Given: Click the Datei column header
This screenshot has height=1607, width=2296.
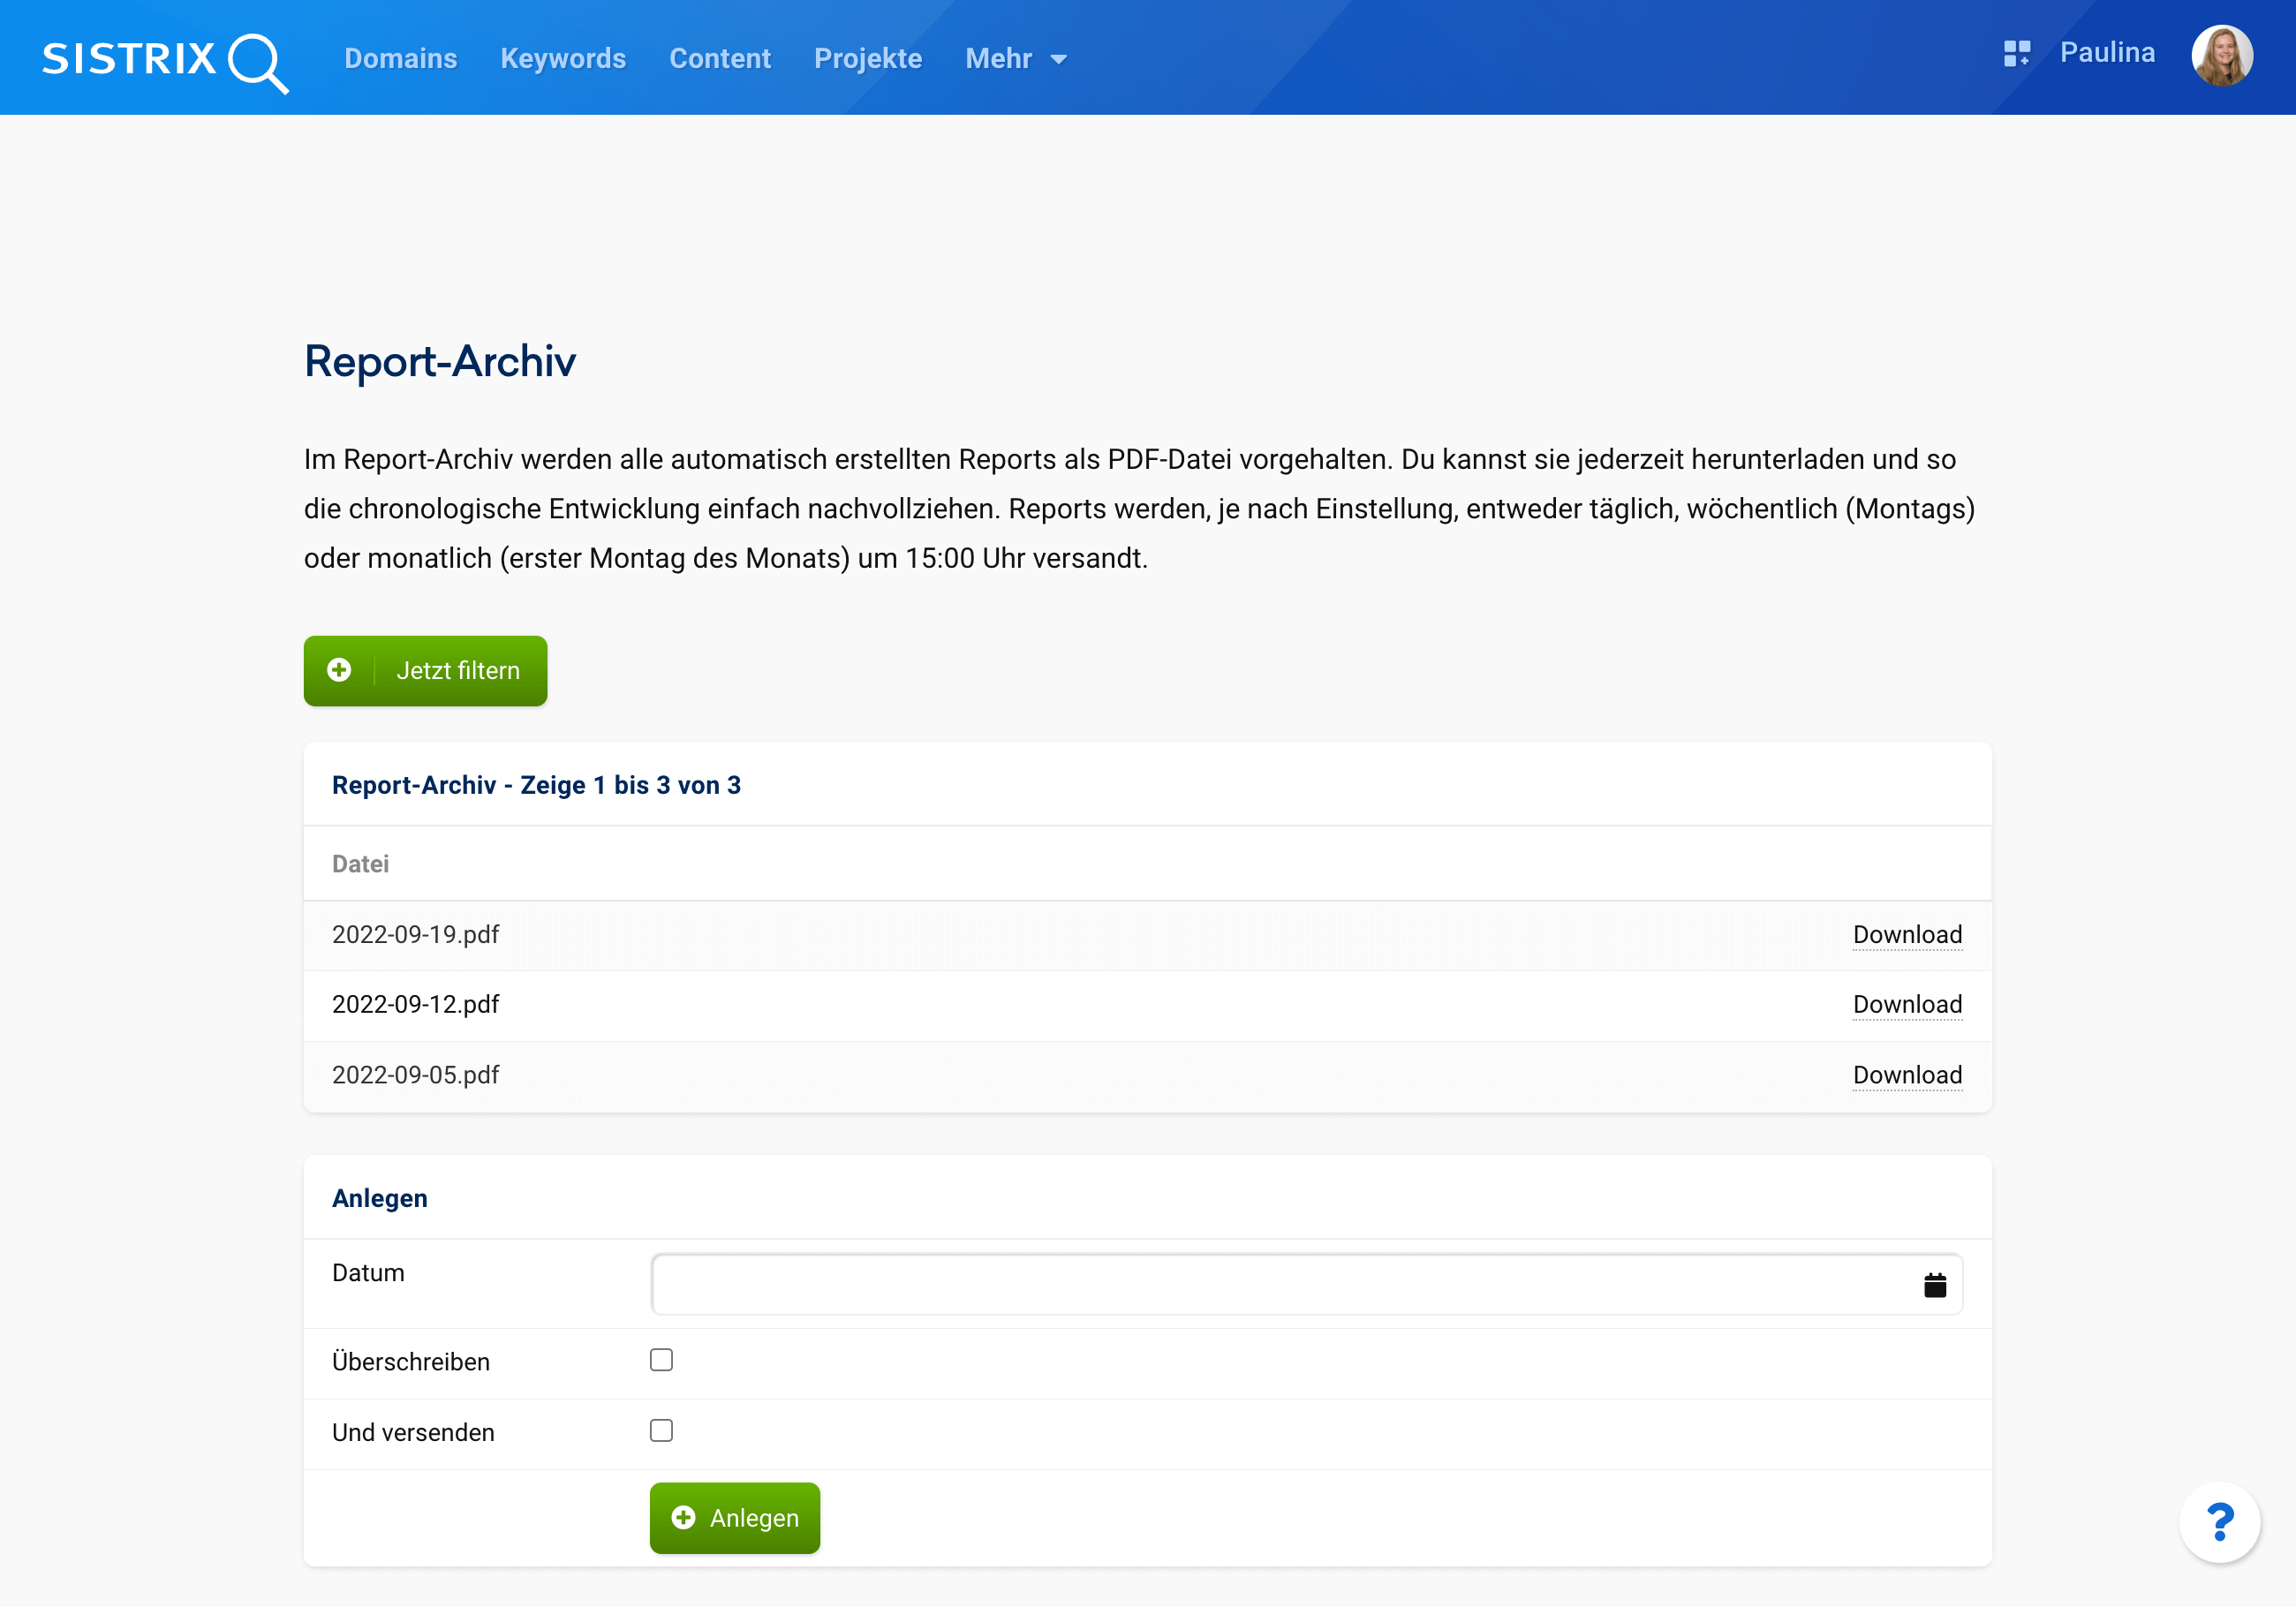Looking at the screenshot, I should point(360,864).
